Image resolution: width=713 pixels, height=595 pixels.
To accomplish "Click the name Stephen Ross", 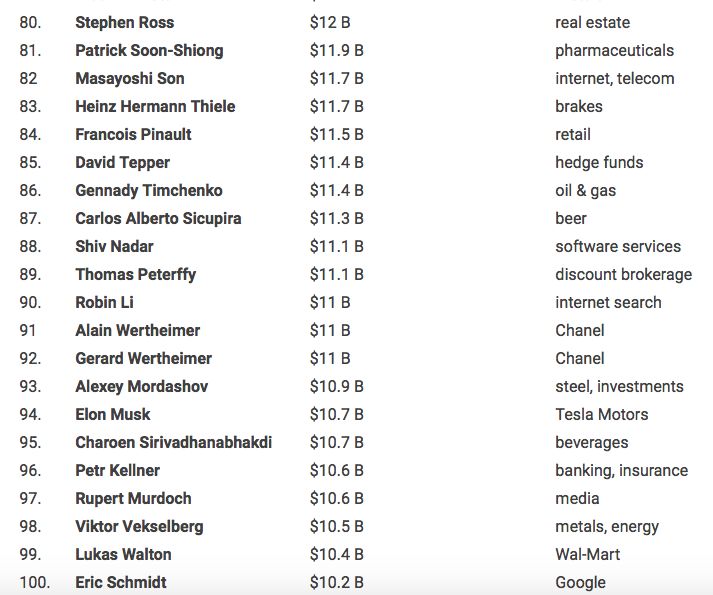I will 124,22.
